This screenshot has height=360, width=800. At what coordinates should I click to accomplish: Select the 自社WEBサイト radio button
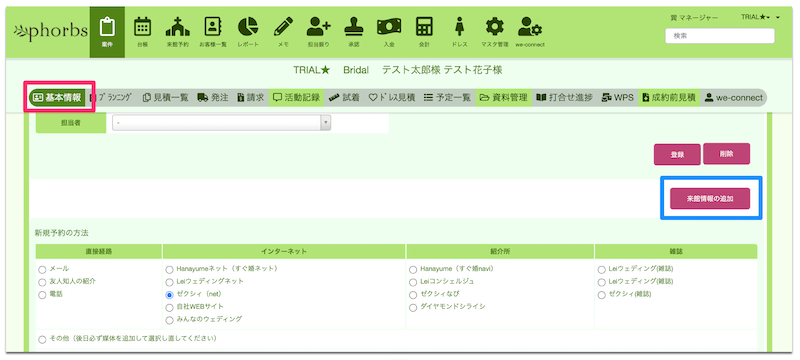169,307
